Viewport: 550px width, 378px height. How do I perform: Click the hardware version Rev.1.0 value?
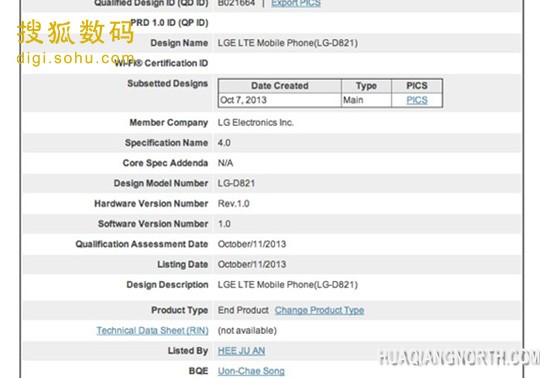pyautogui.click(x=234, y=204)
